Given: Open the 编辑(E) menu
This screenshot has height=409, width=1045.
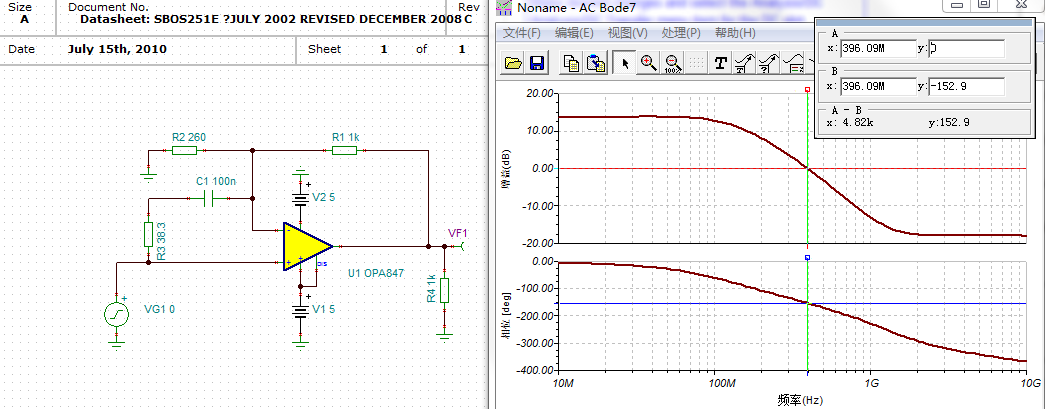Looking at the screenshot, I should 574,33.
